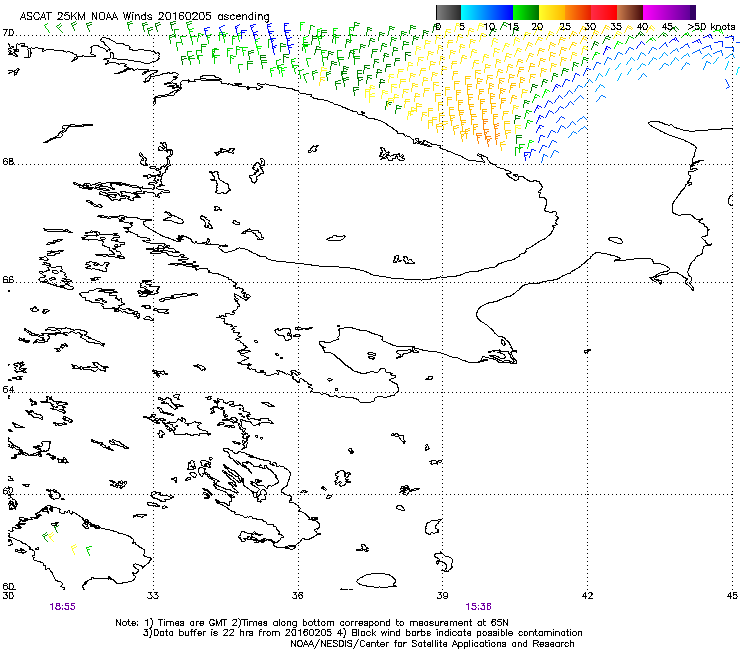740x650 pixels.
Task: Click the longitude label '36'
Action: click(x=297, y=596)
